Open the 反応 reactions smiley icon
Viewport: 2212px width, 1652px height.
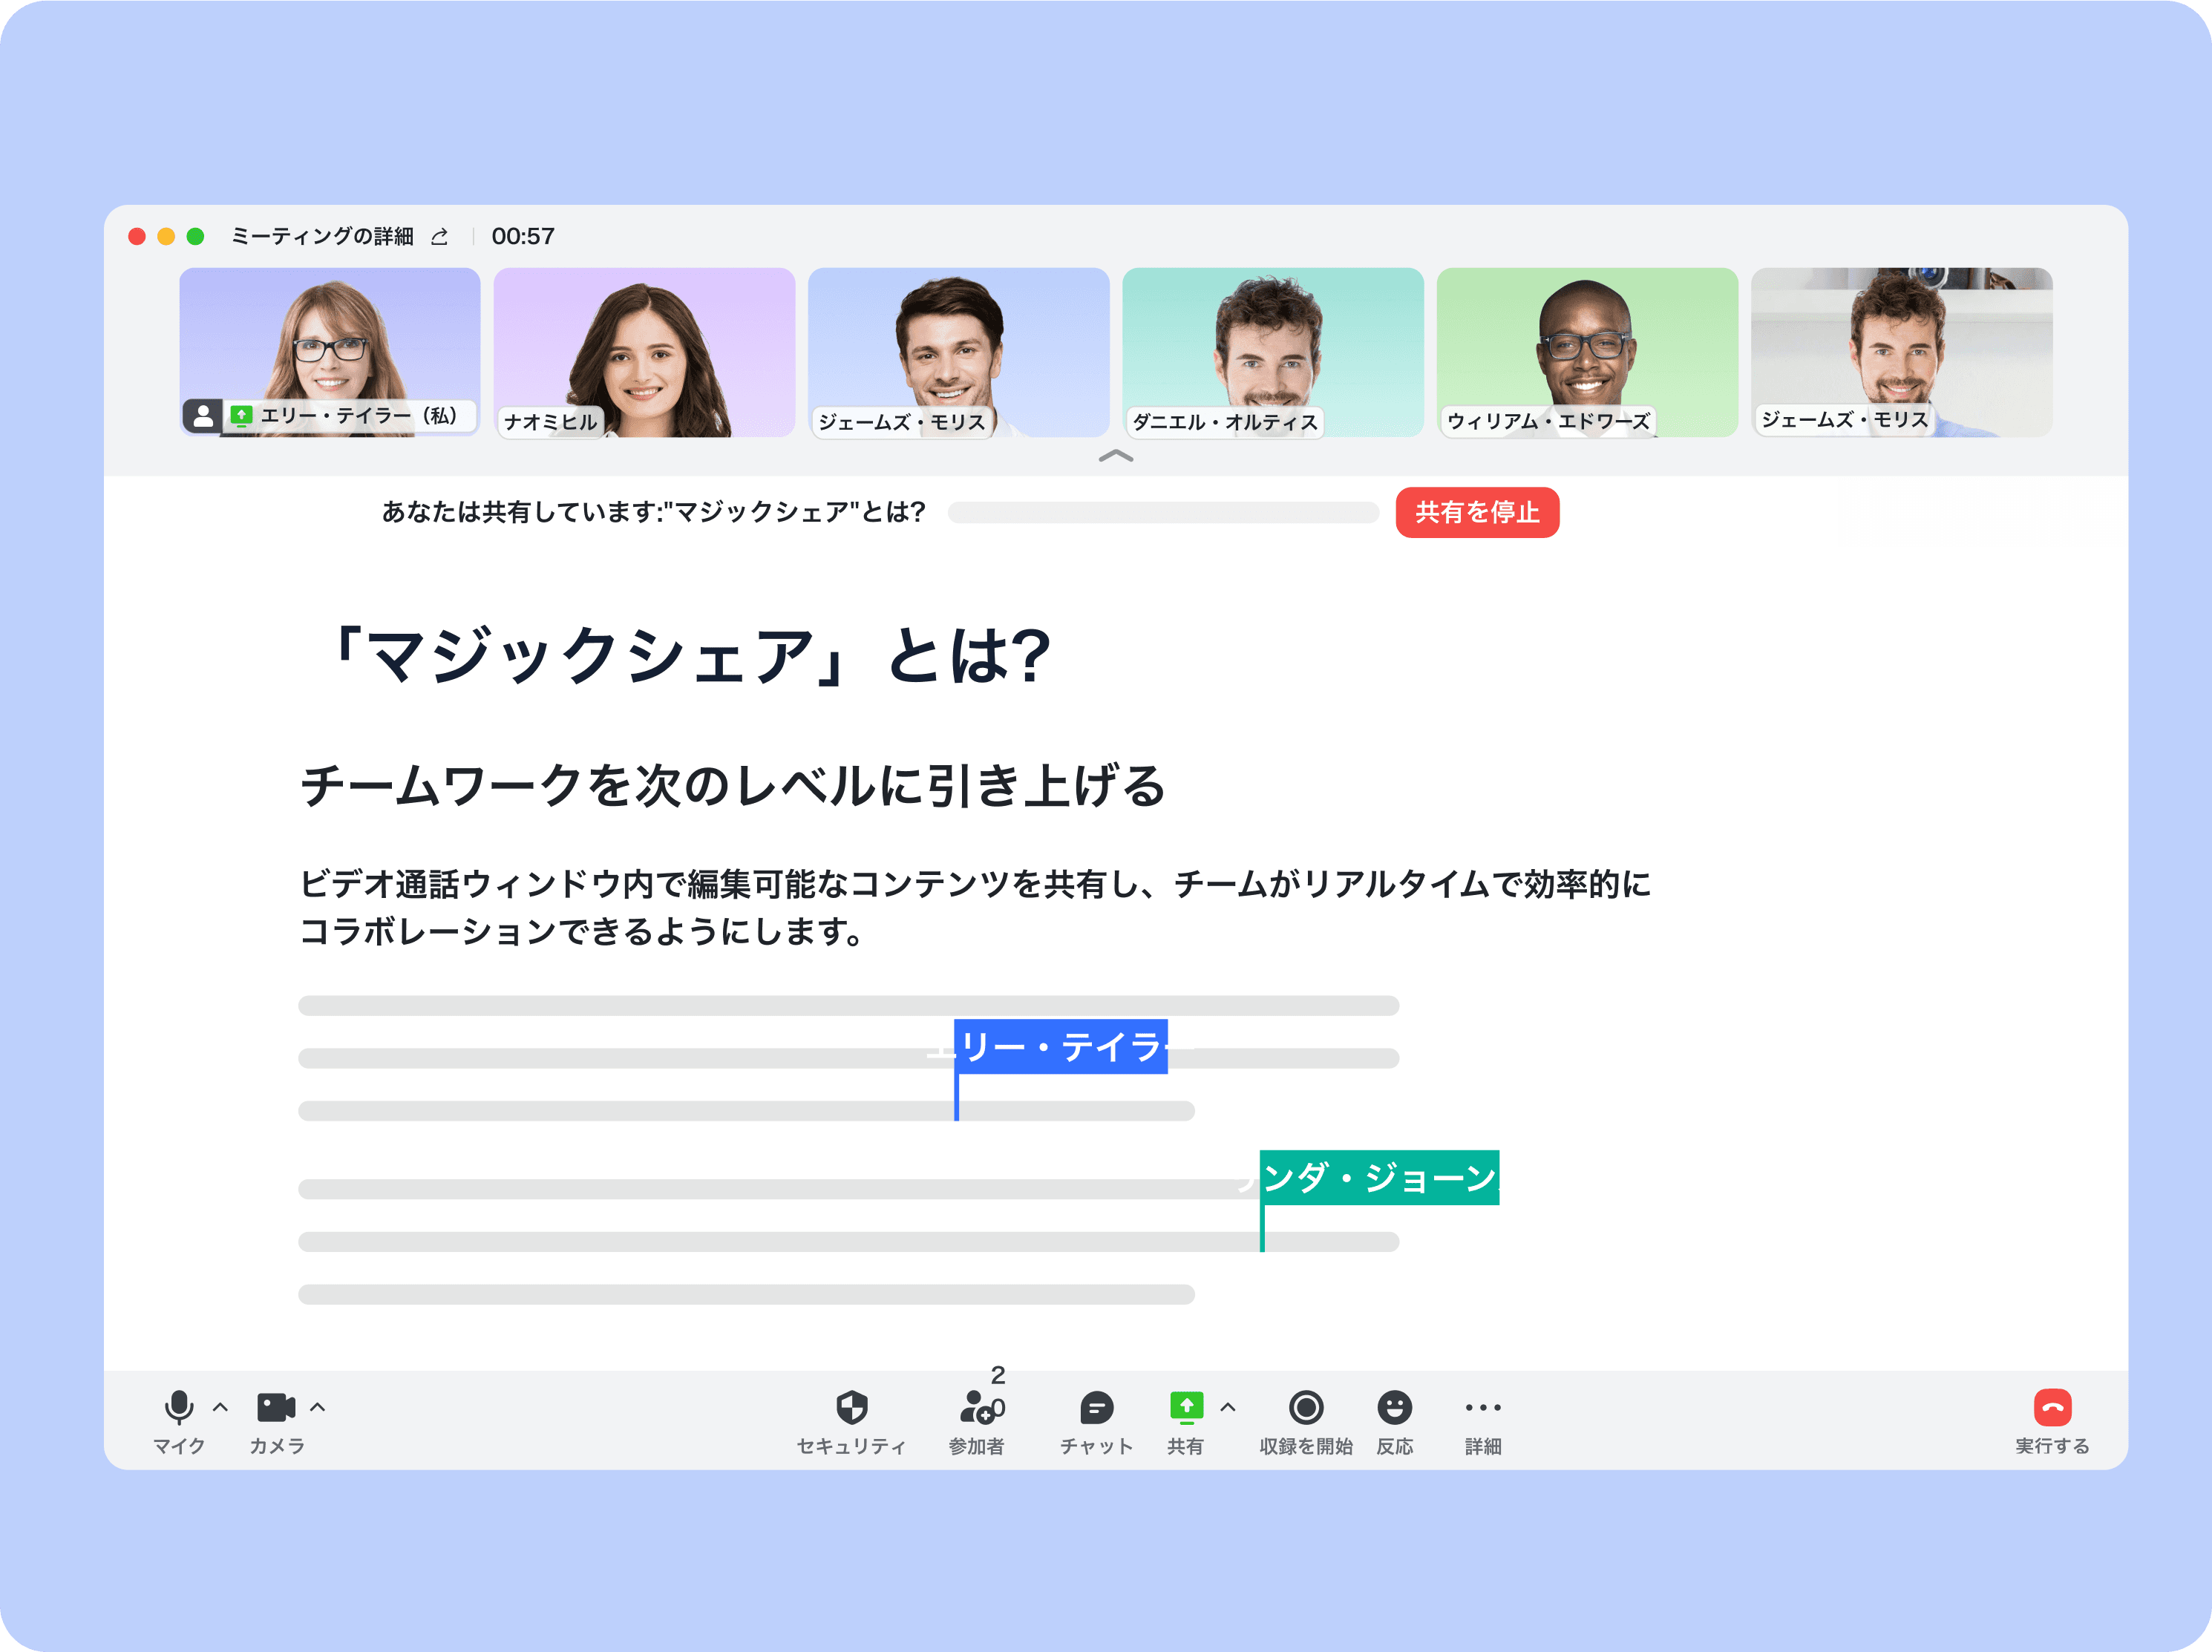click(1394, 1407)
